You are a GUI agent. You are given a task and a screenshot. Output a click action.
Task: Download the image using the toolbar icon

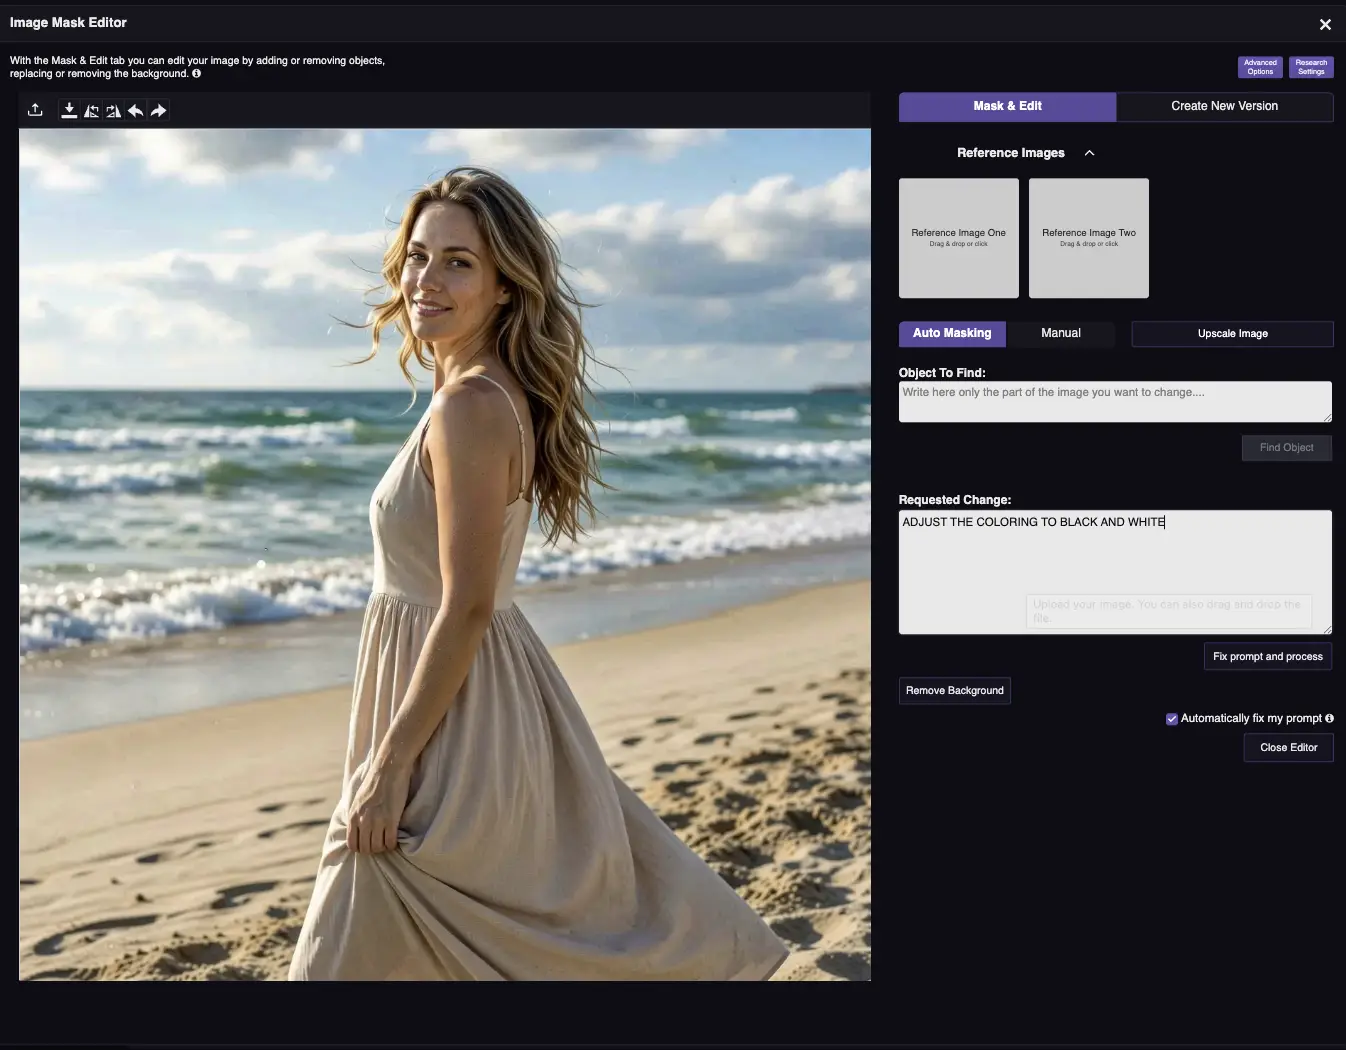pyautogui.click(x=69, y=110)
